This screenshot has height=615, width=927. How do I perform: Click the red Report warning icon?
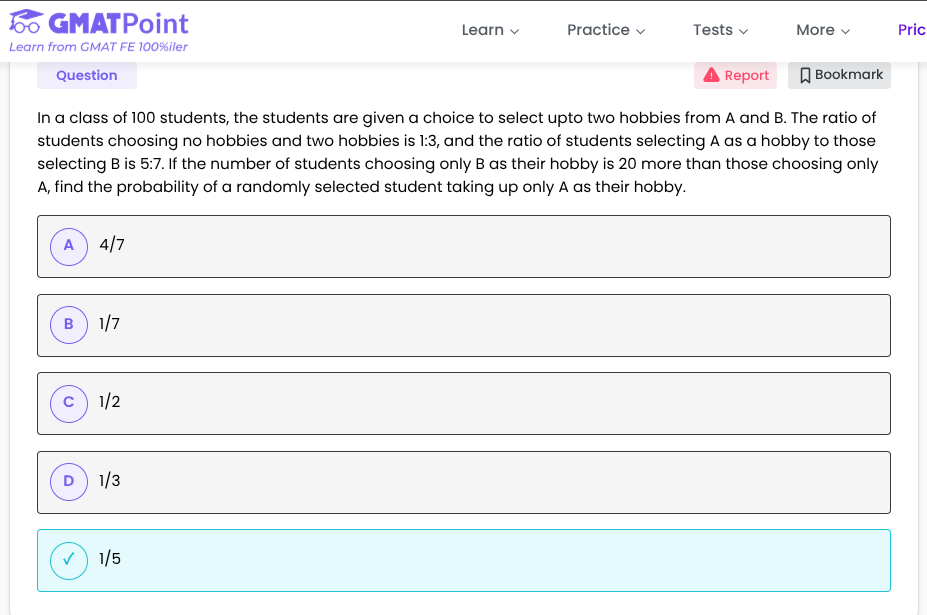[711, 75]
